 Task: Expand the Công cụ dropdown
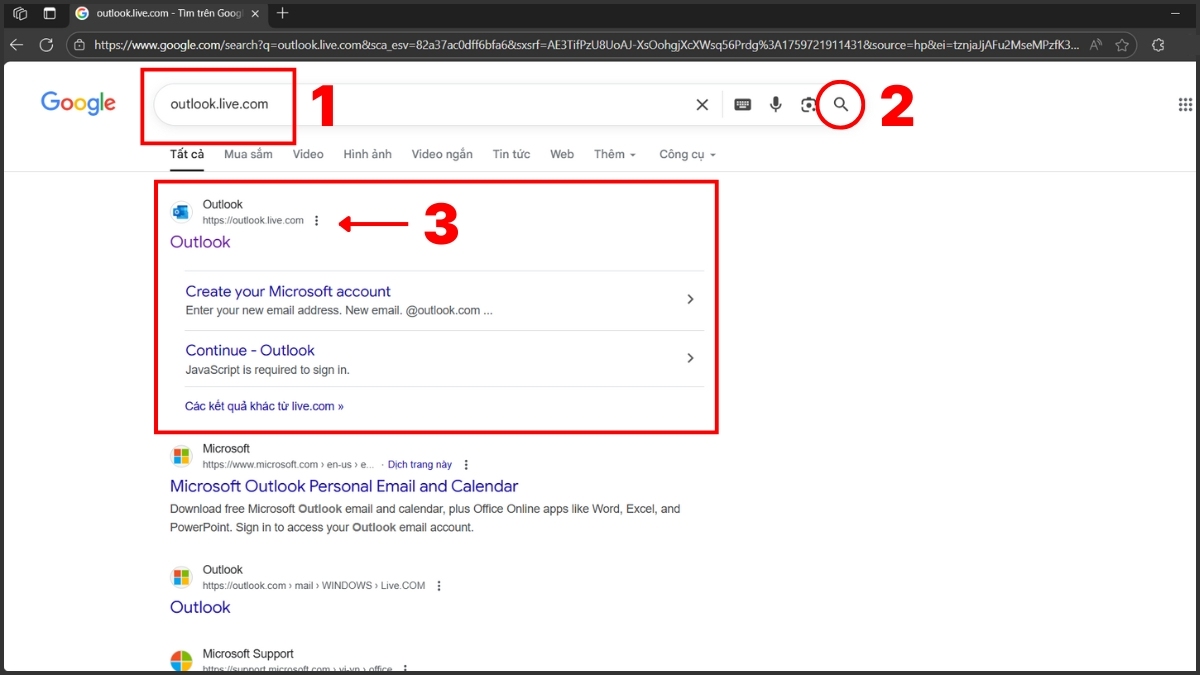tap(687, 154)
